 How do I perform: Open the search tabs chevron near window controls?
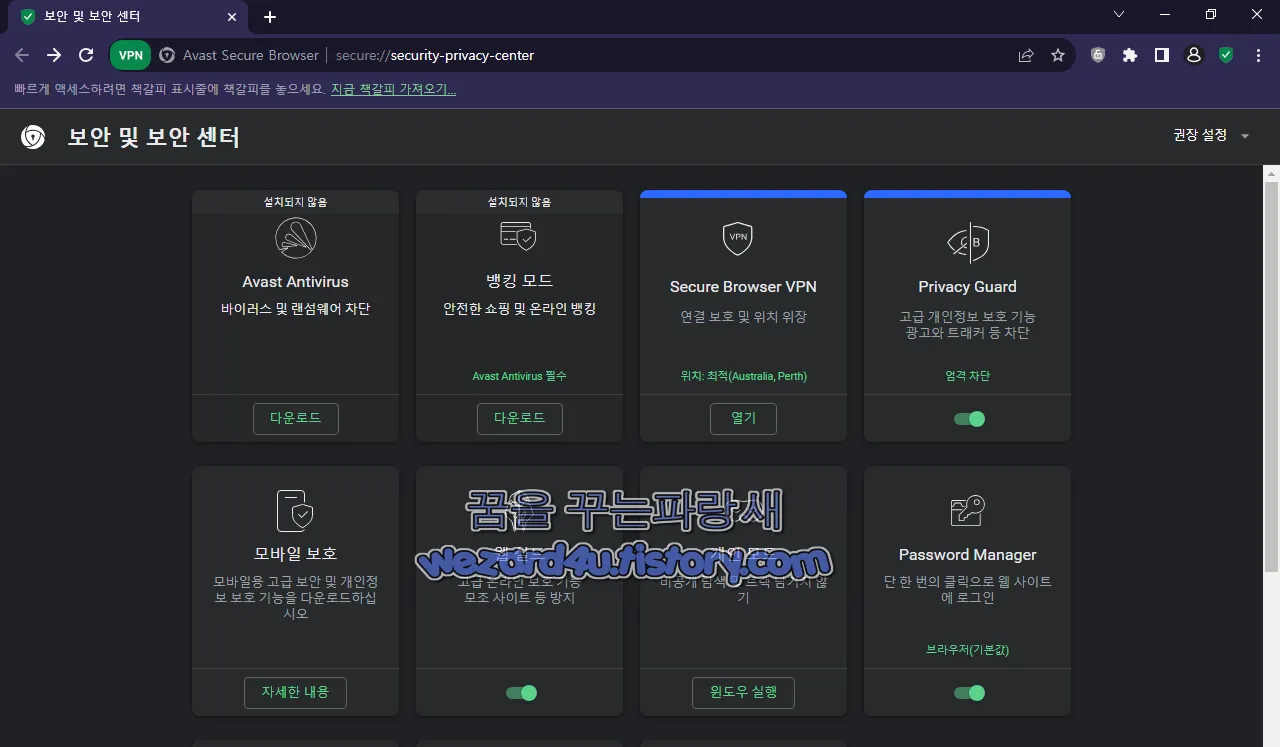1118,15
